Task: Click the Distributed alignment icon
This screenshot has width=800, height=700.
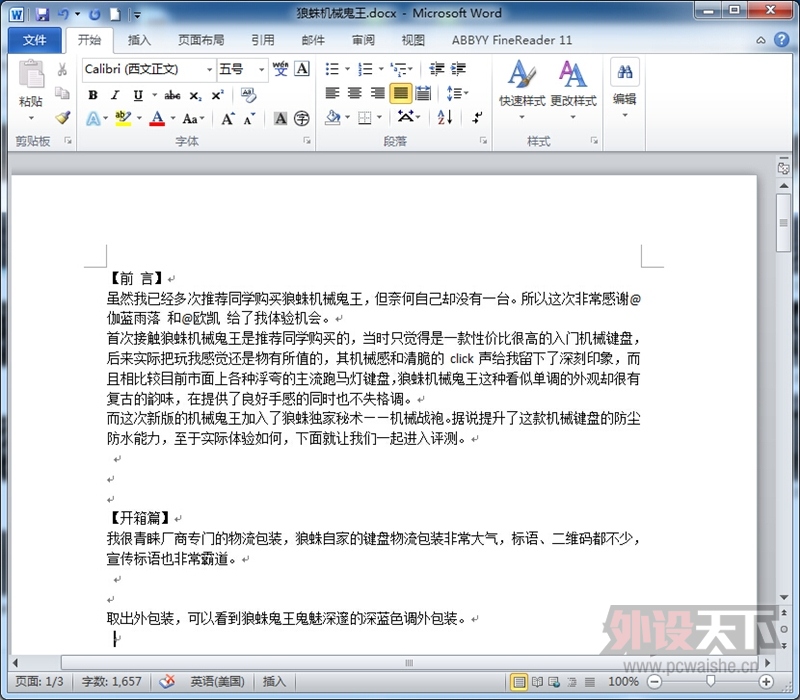Action: tap(423, 93)
